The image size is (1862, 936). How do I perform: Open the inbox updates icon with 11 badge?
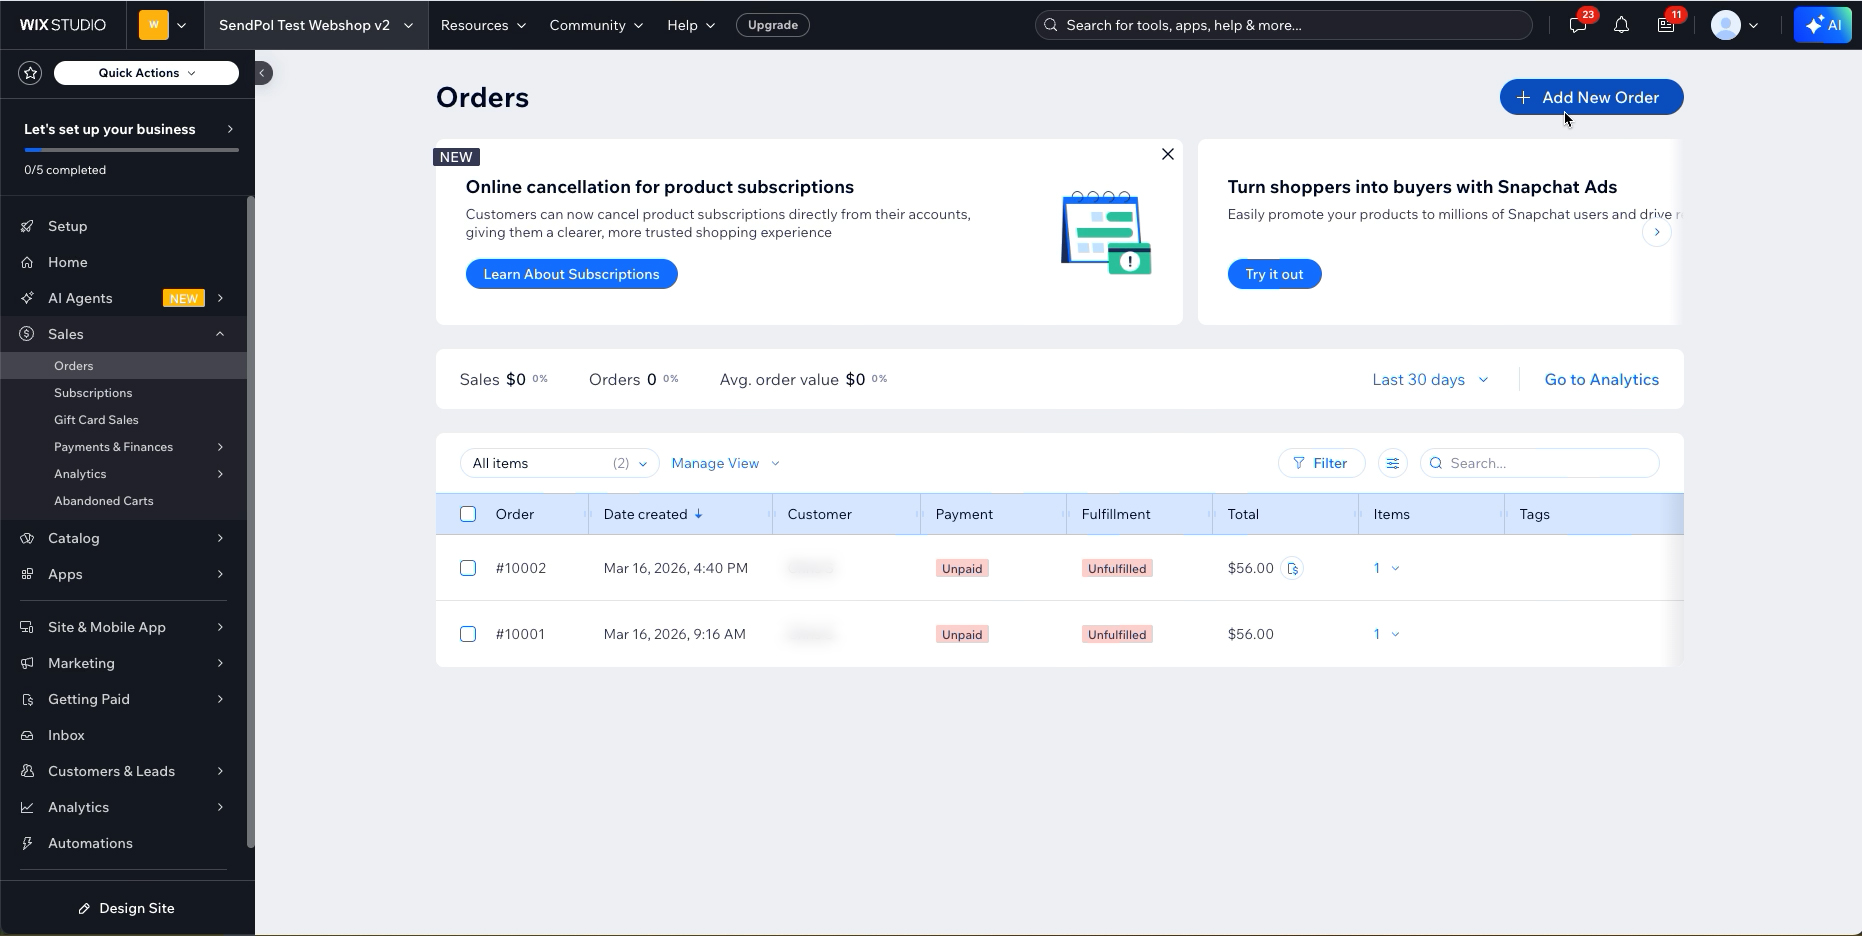click(x=1666, y=25)
